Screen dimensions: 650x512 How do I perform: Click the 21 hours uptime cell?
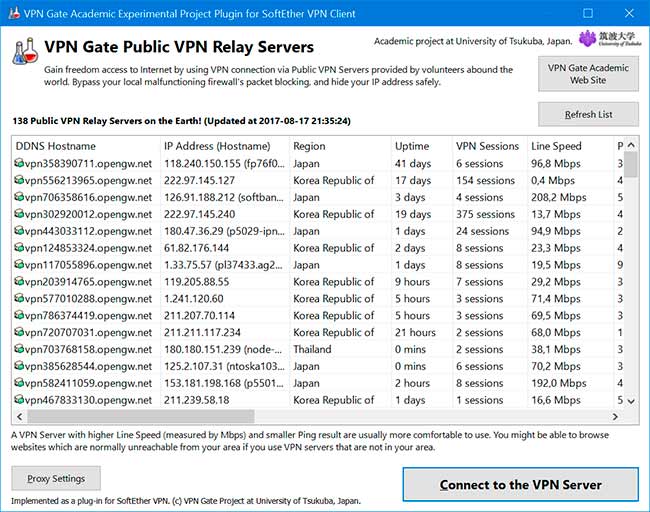(415, 332)
